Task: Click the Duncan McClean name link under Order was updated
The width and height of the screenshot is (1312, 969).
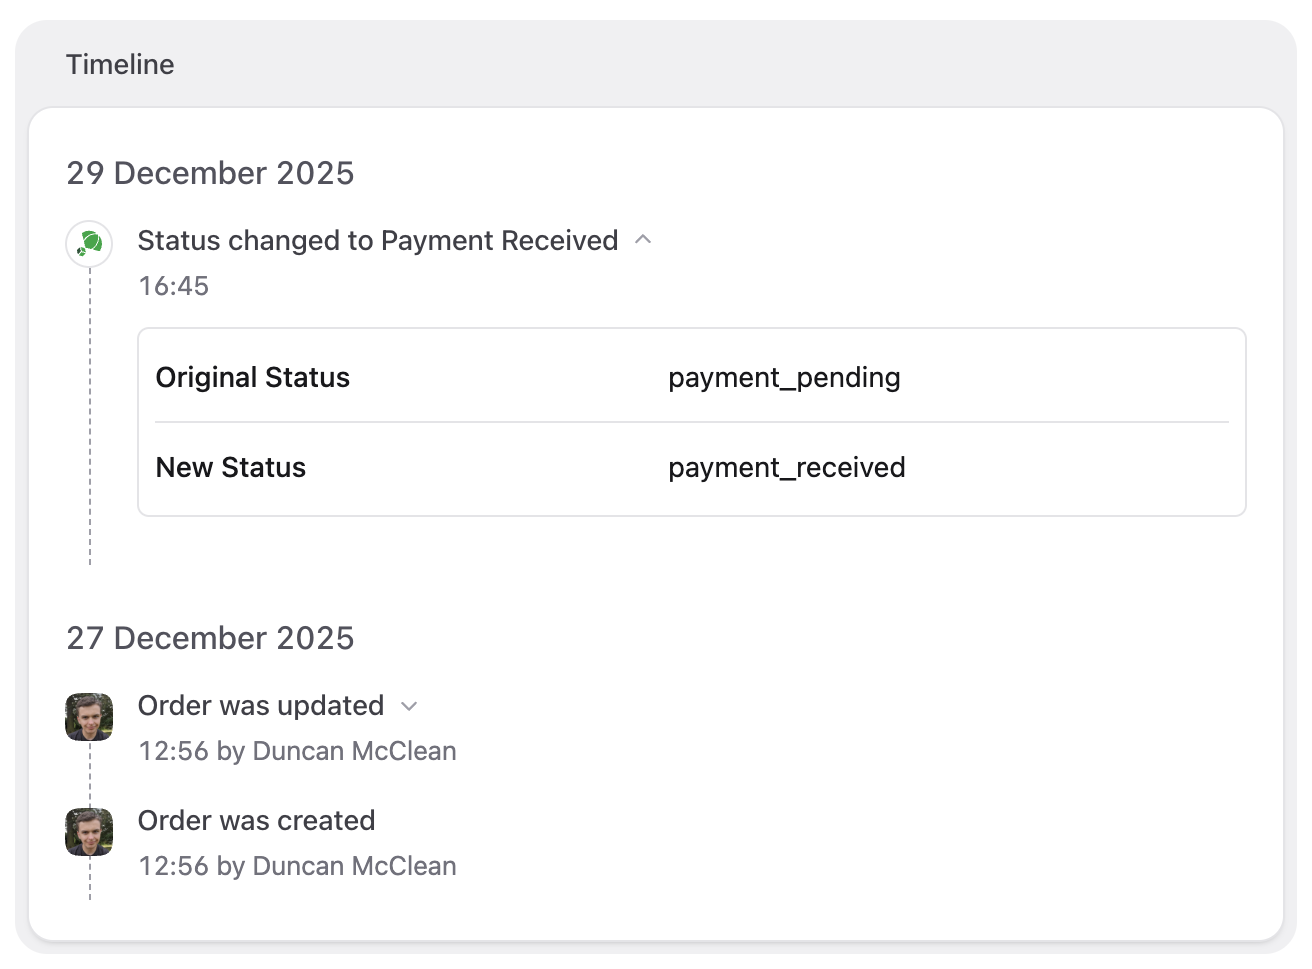Action: (355, 751)
